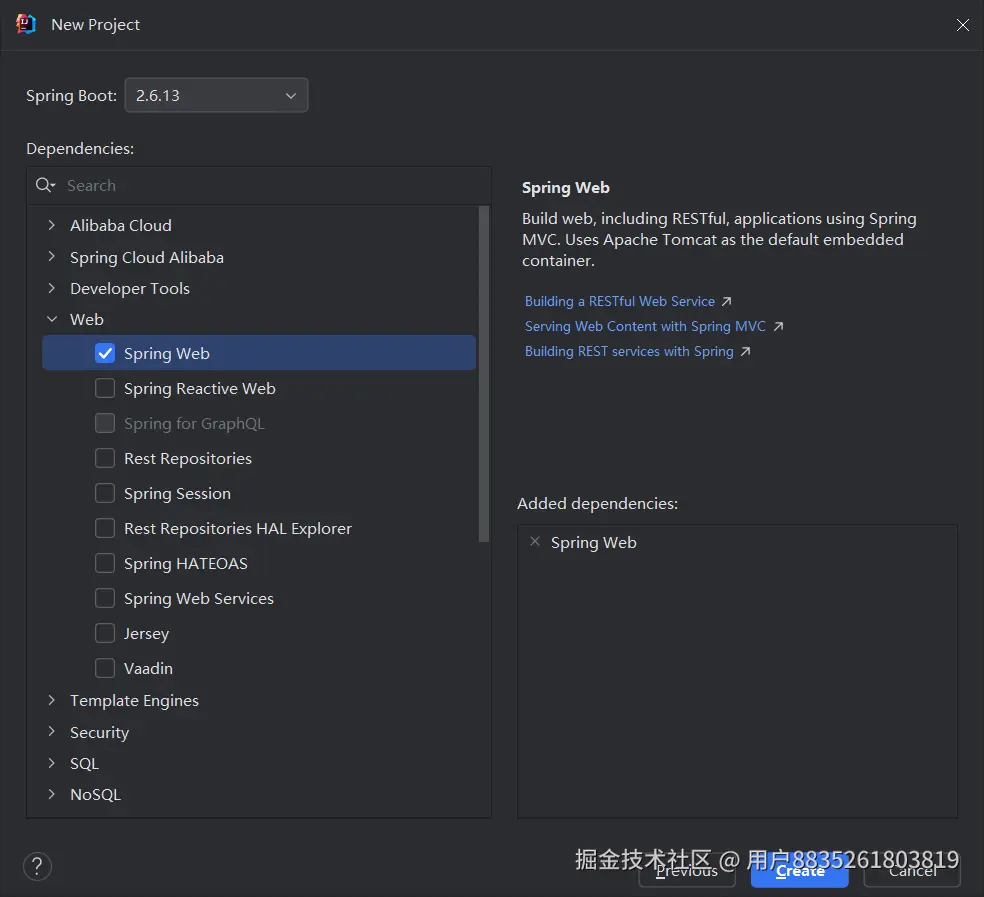Select the Alibaba Cloud label
The image size is (984, 897).
(120, 225)
